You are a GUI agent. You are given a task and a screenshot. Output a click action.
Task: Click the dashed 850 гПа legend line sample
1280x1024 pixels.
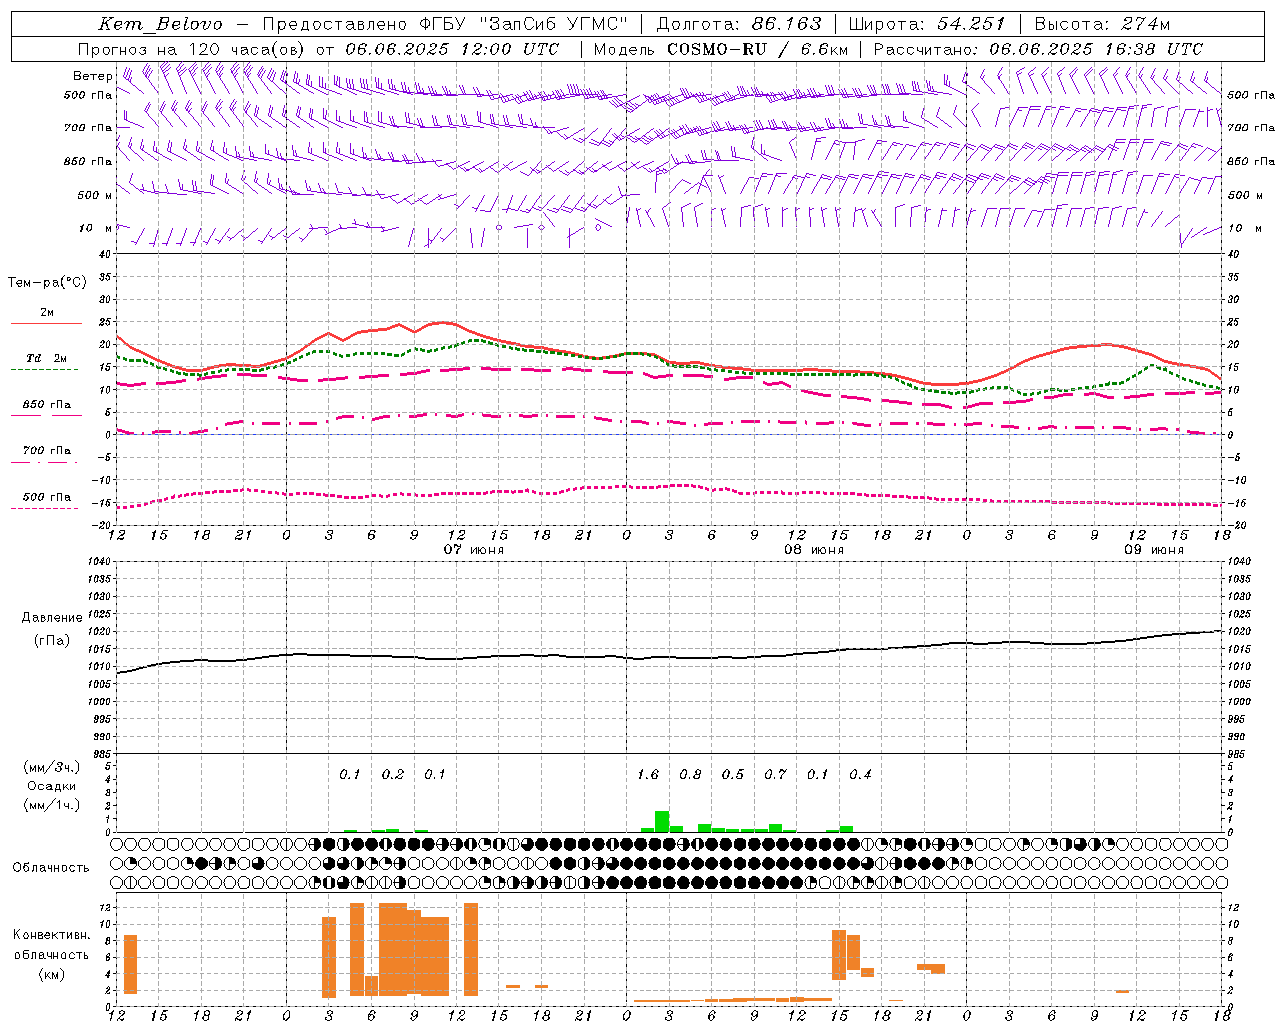pos(45,416)
